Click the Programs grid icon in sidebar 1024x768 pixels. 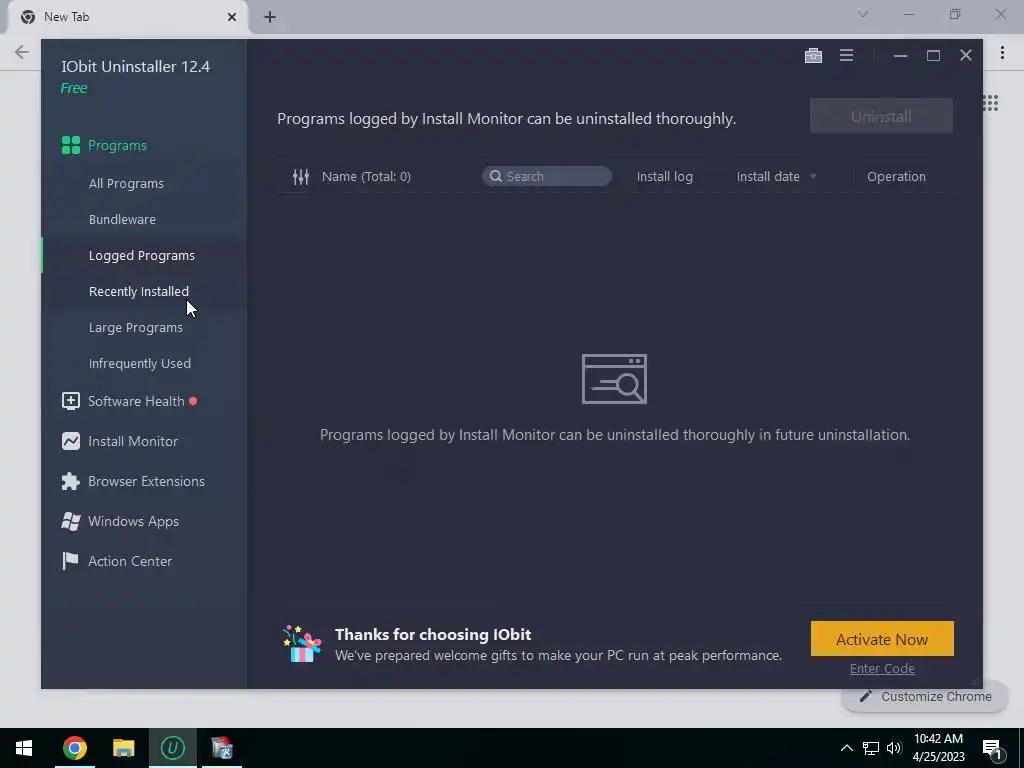coord(71,145)
